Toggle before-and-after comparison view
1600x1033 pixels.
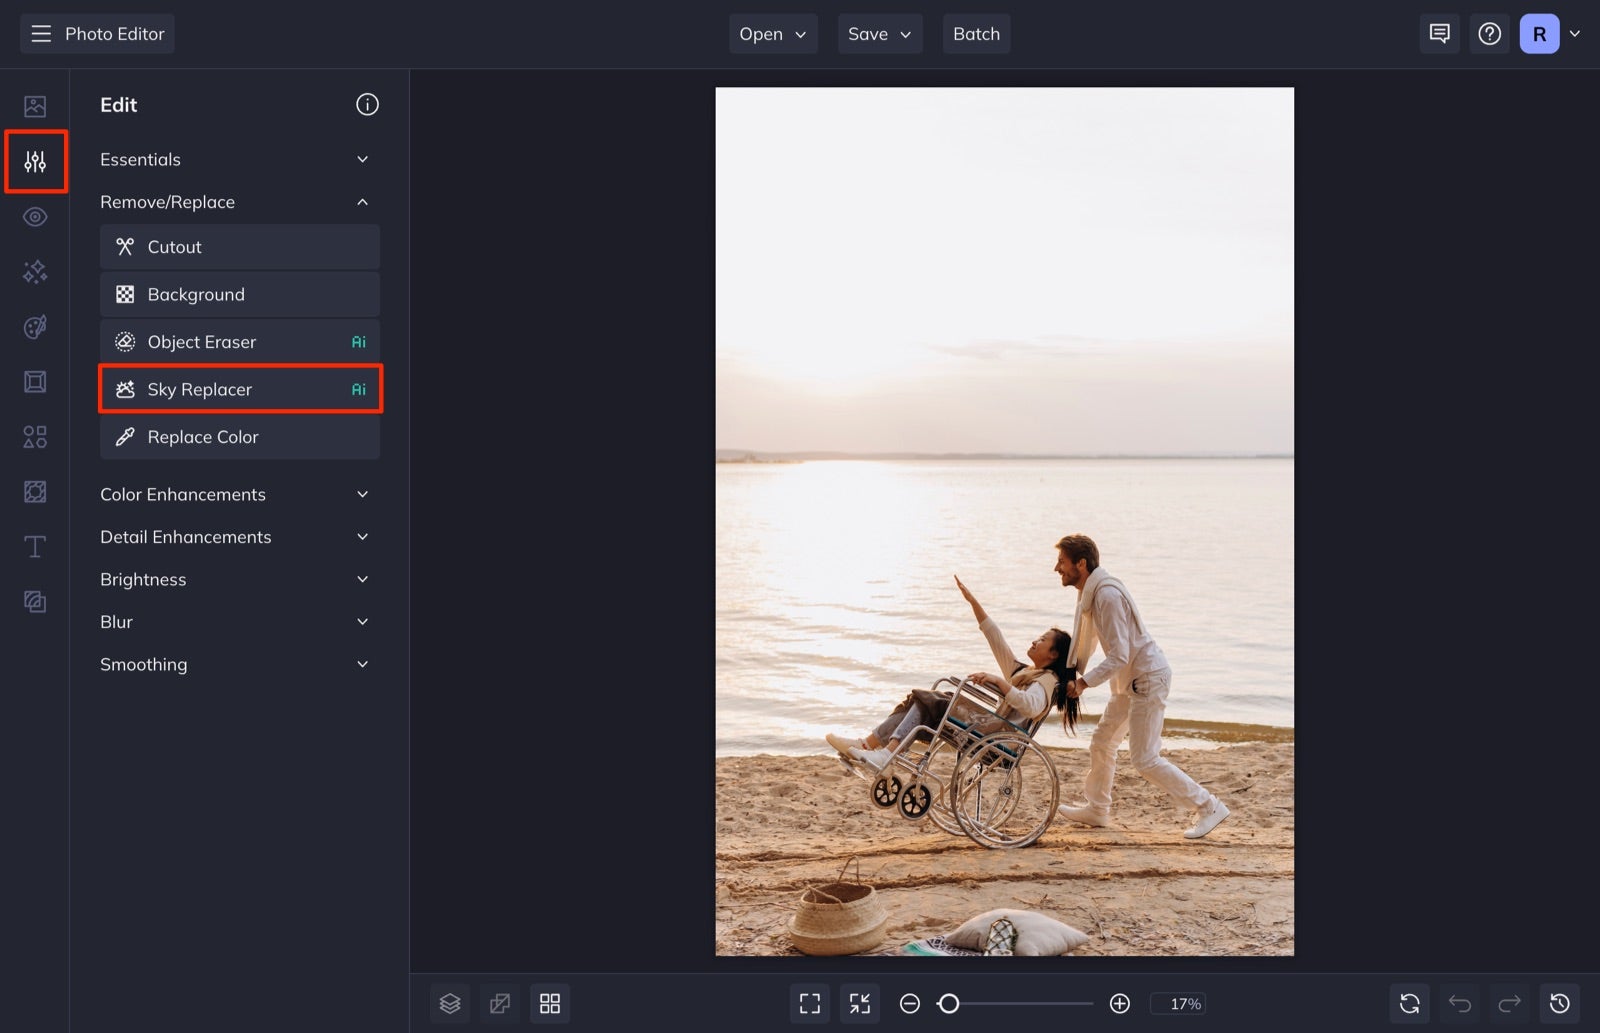tap(499, 1003)
